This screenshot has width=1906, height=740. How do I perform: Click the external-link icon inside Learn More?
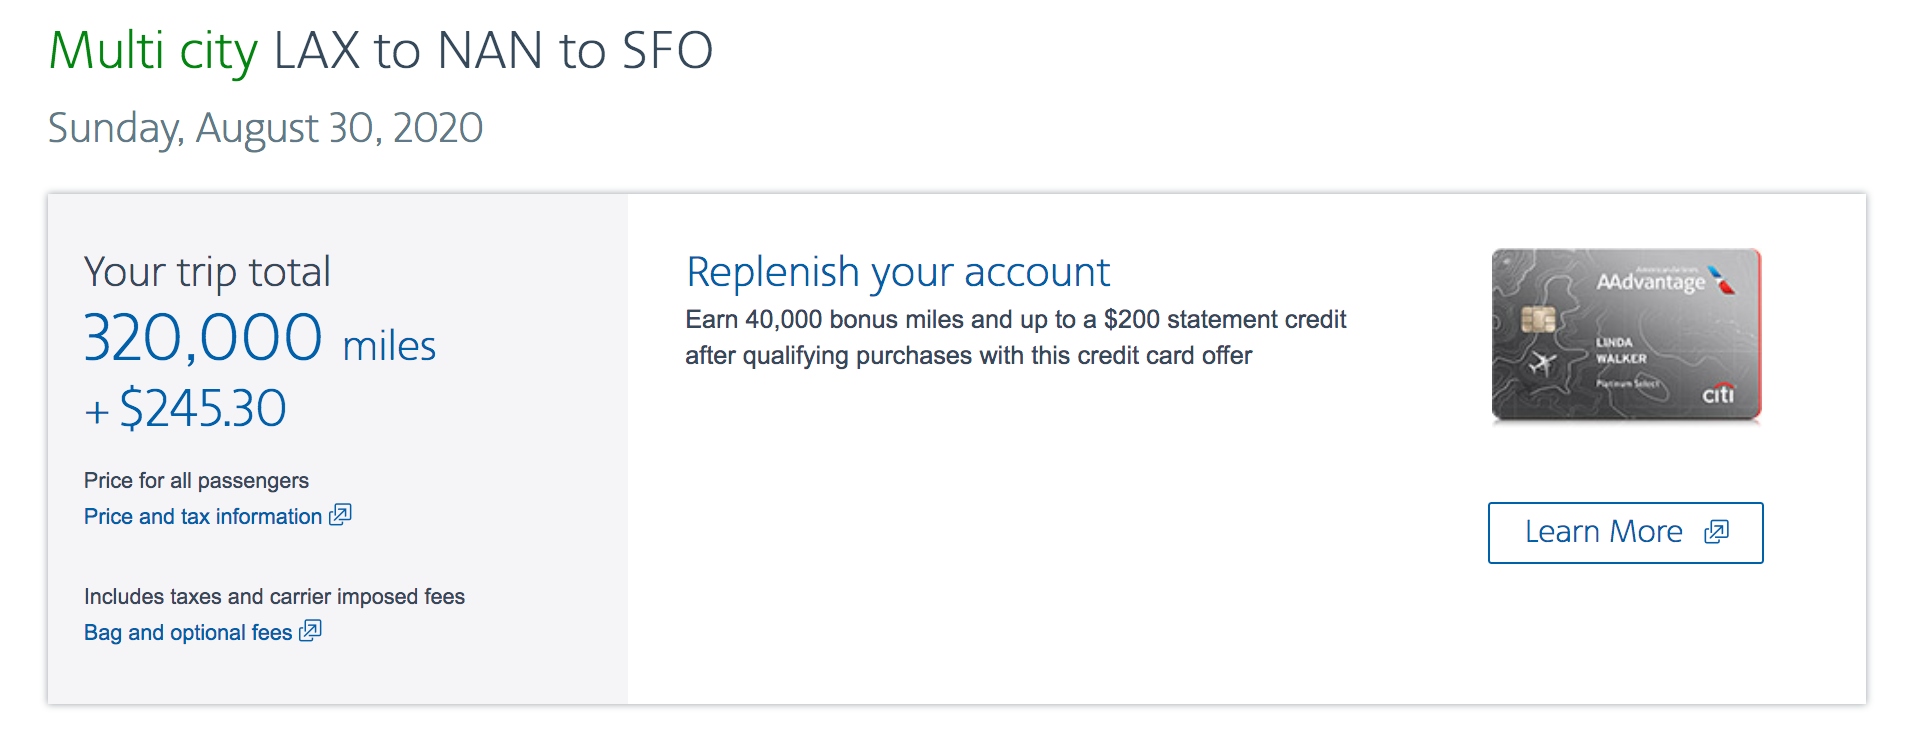tap(1716, 532)
